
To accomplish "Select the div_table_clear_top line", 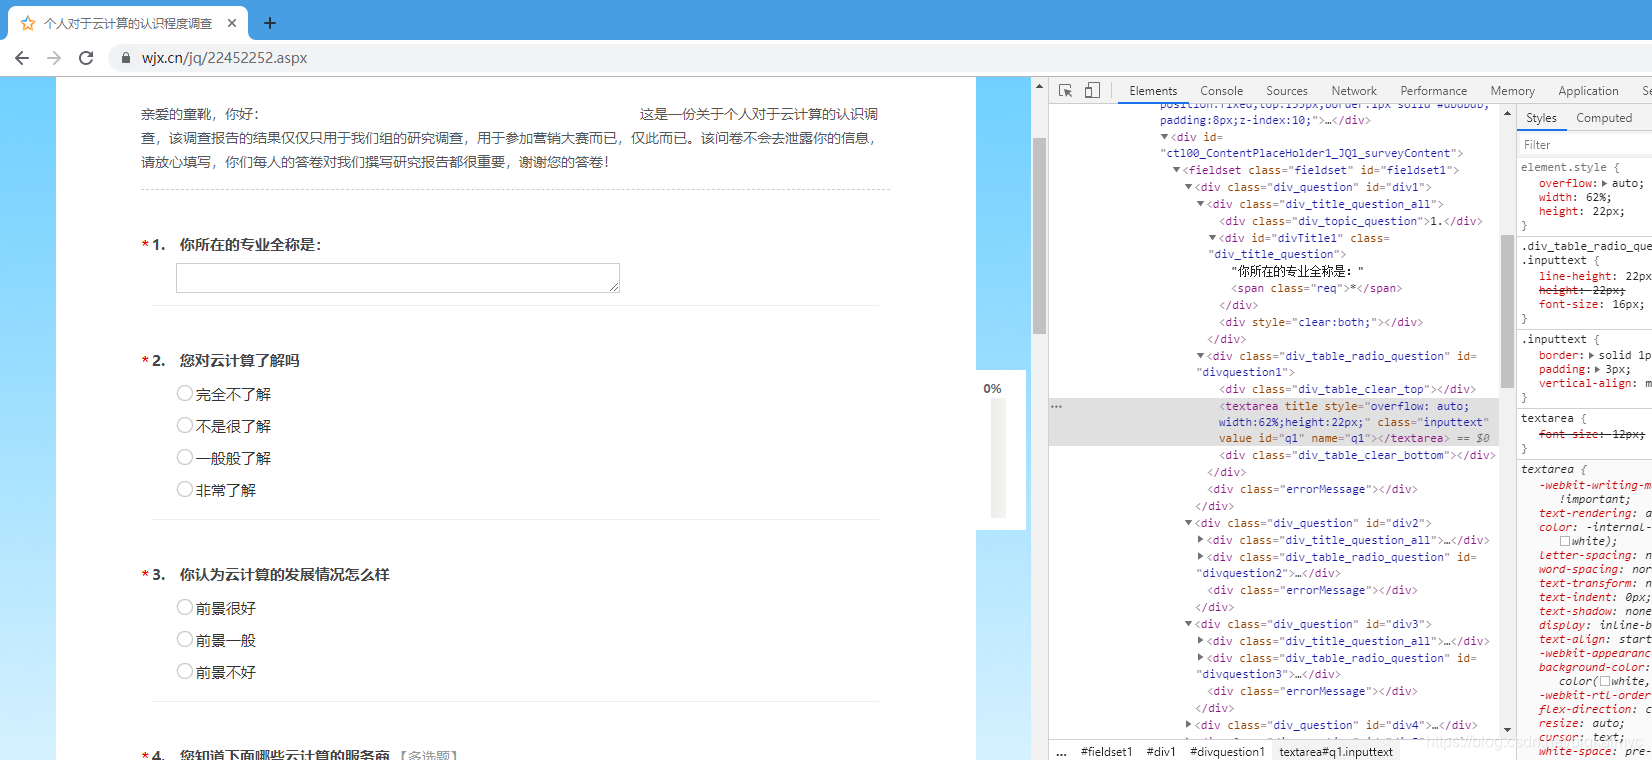I will 1348,389.
